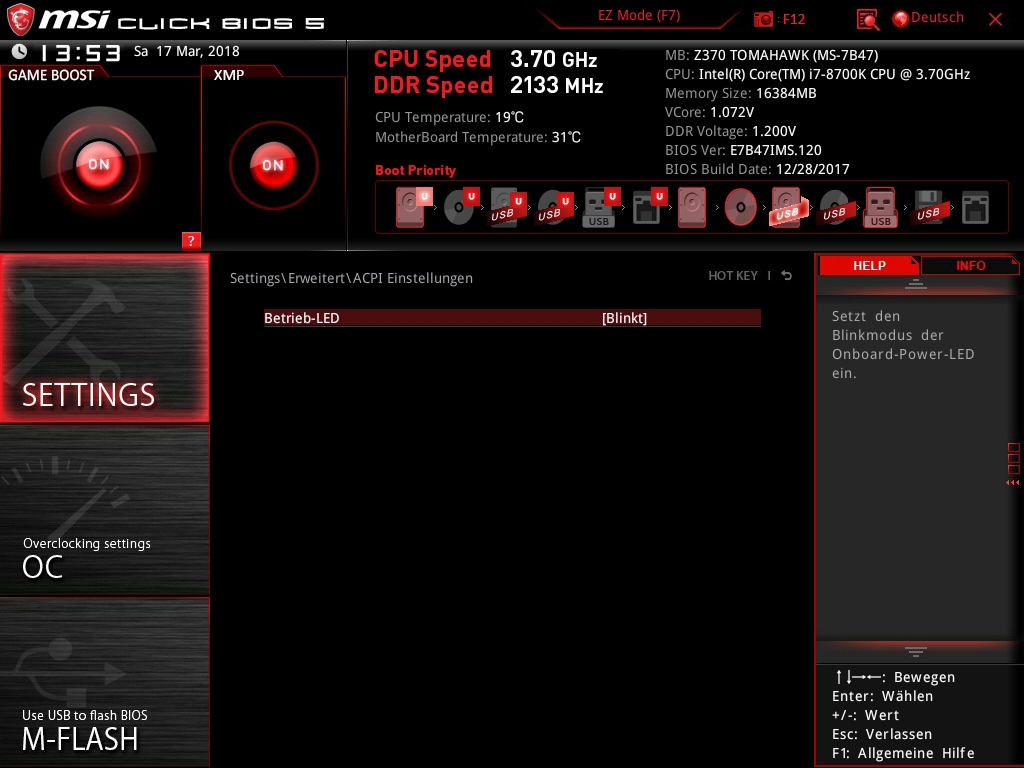Click the clock icon beside the time
1024x768 pixels.
[19, 51]
